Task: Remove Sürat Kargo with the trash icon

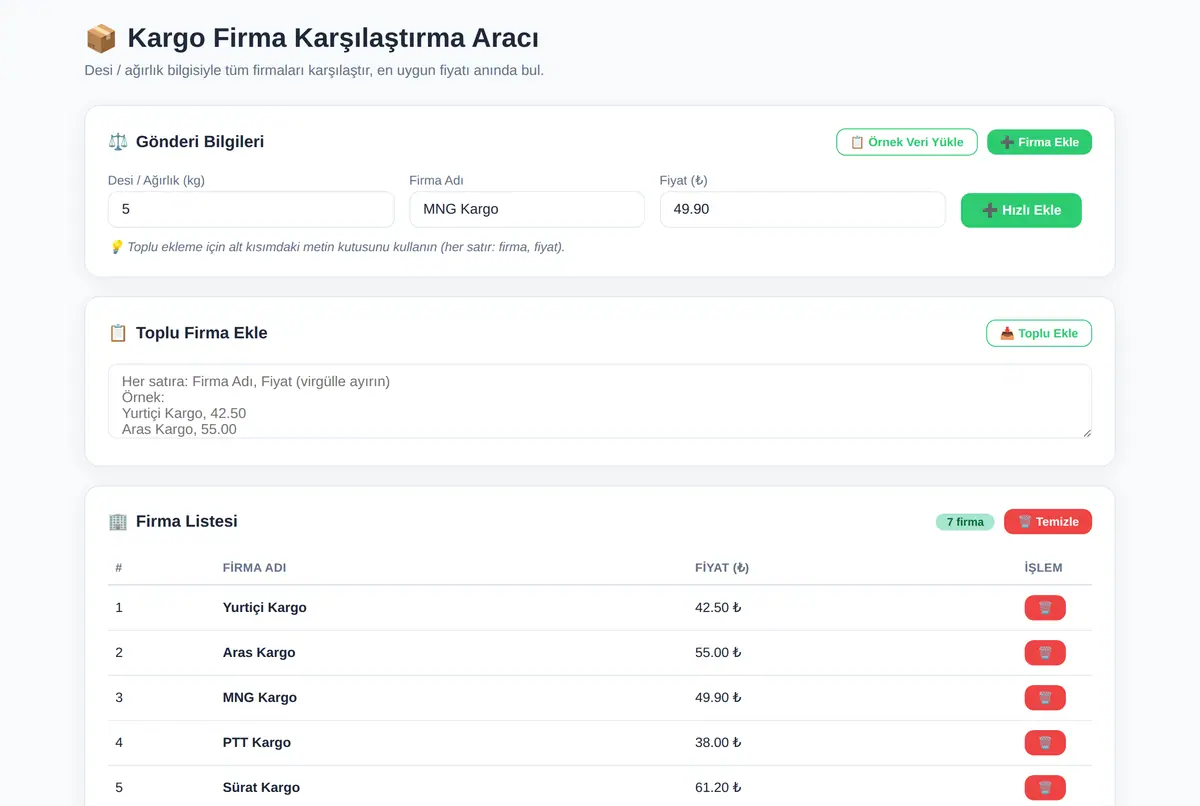Action: (x=1045, y=788)
